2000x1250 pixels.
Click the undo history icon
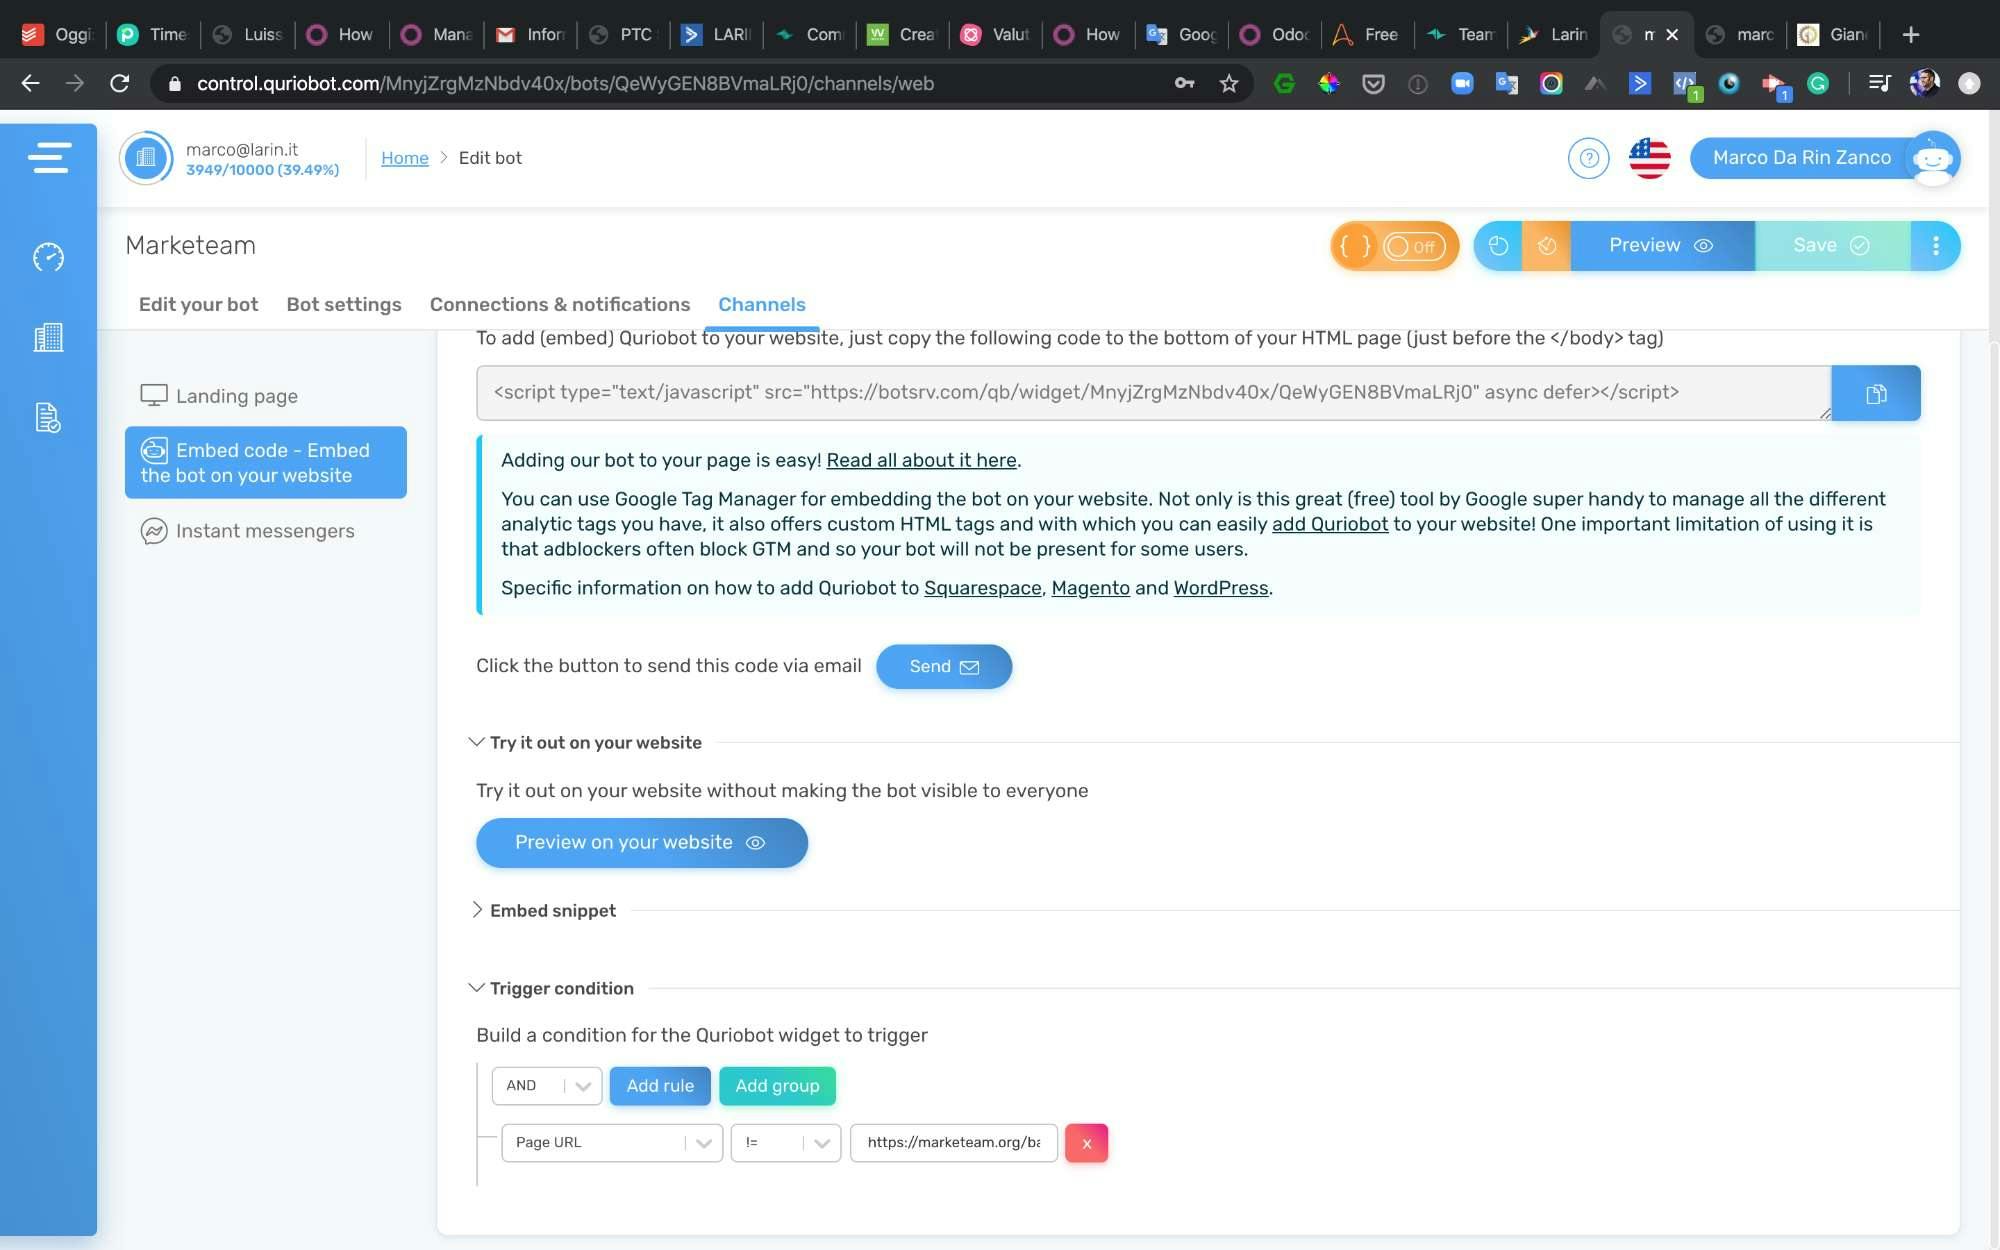(1498, 246)
